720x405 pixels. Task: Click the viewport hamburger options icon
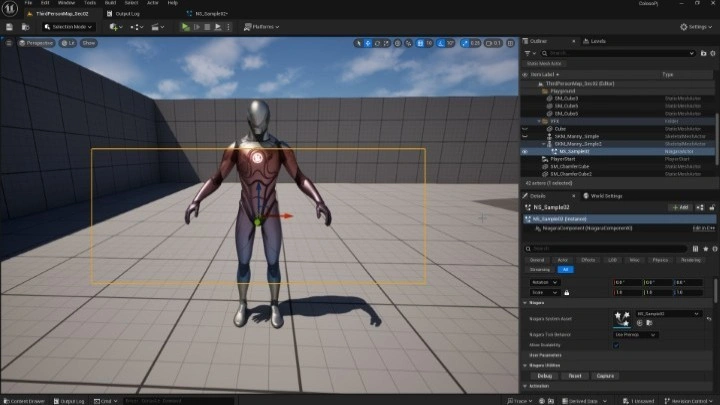click(x=8, y=44)
